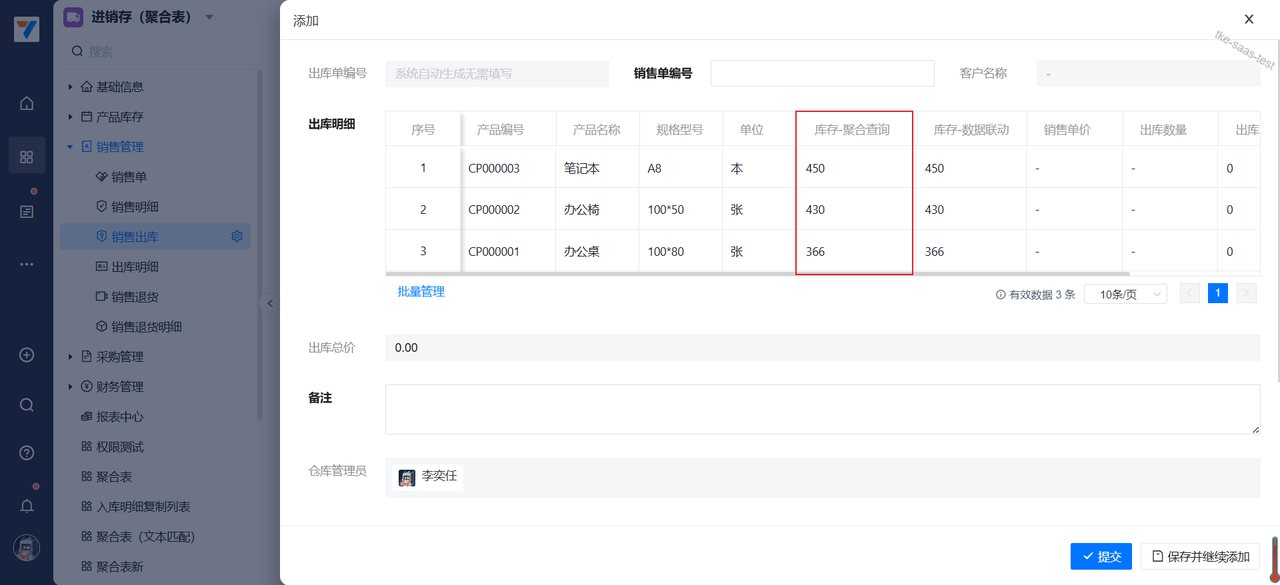This screenshot has height=585, width=1280.
Task: Open the apps grid icon in sidebar
Action: [x=27, y=157]
